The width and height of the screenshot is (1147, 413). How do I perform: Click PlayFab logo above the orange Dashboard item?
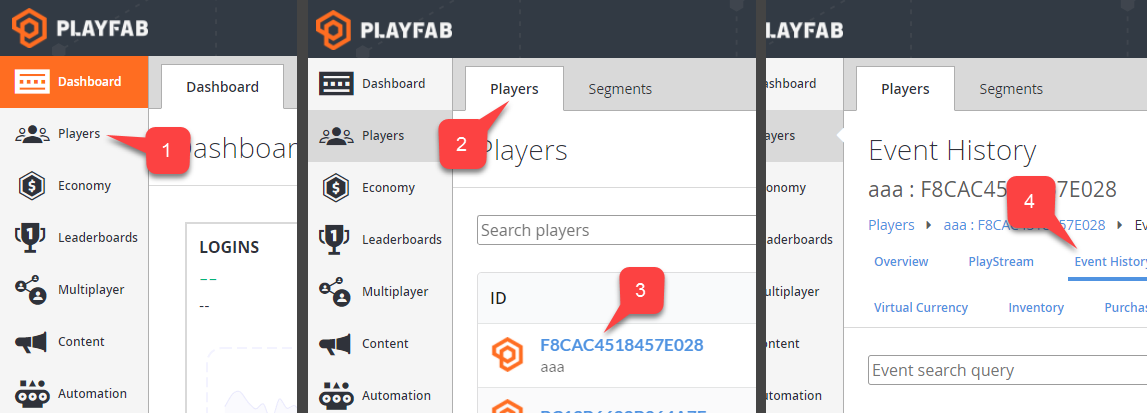(x=80, y=29)
